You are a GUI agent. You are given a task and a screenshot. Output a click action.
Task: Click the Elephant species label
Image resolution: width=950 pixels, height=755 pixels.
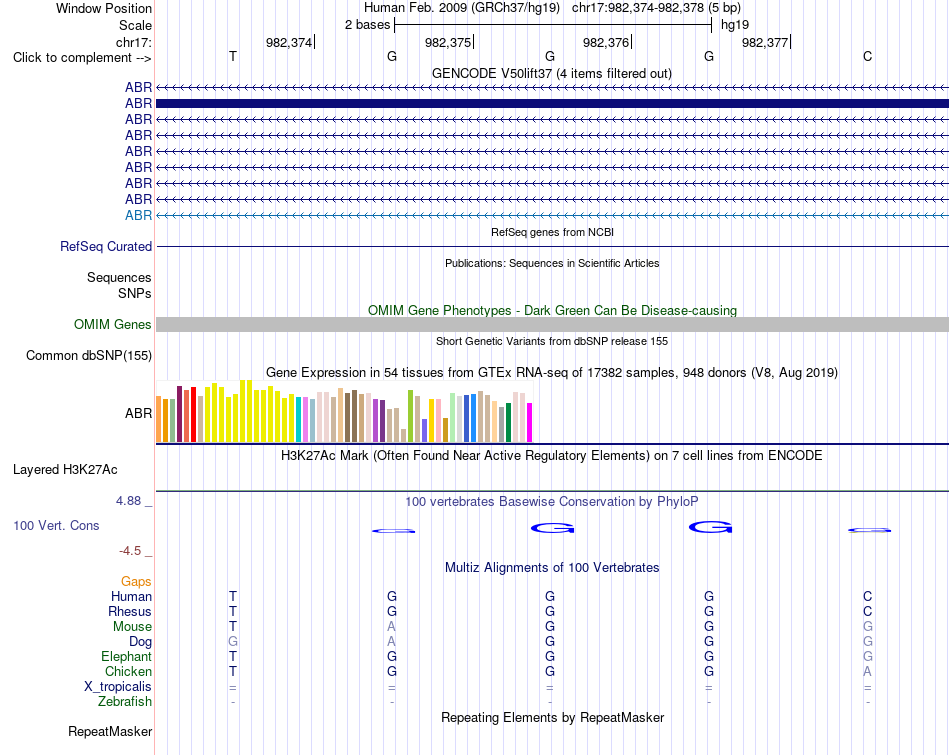click(126, 656)
